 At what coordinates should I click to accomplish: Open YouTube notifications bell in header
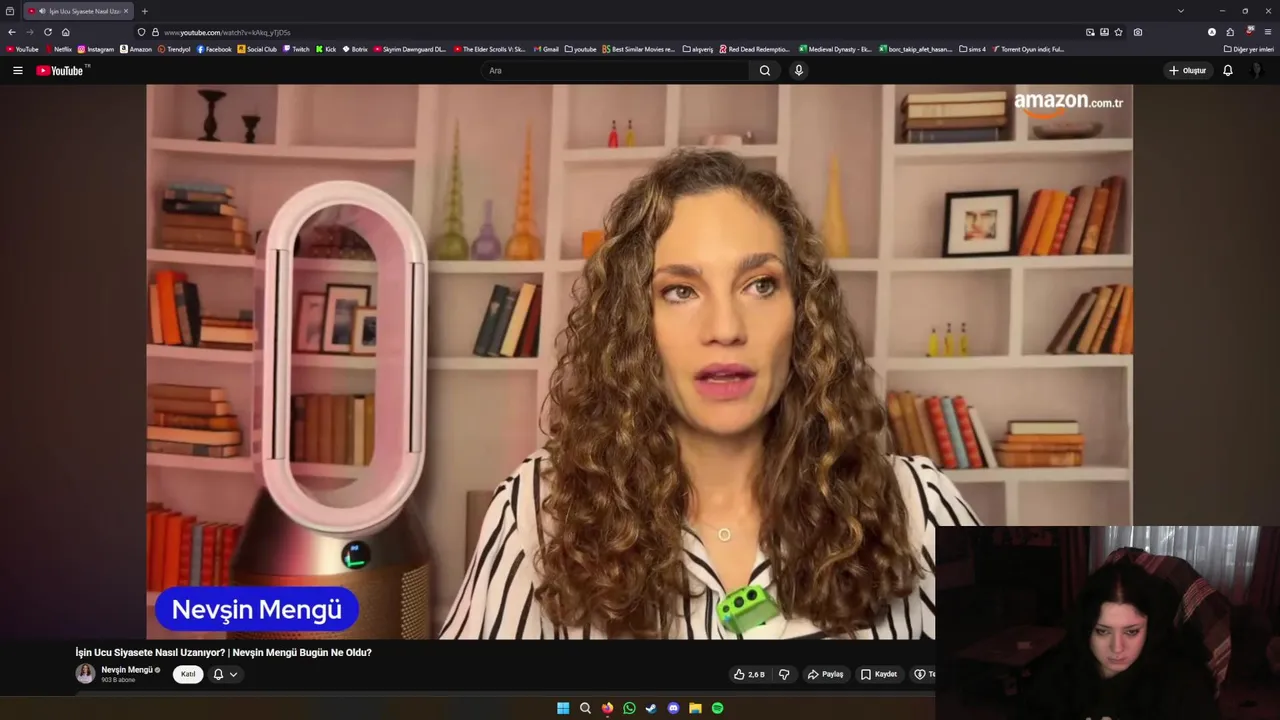point(1228,70)
